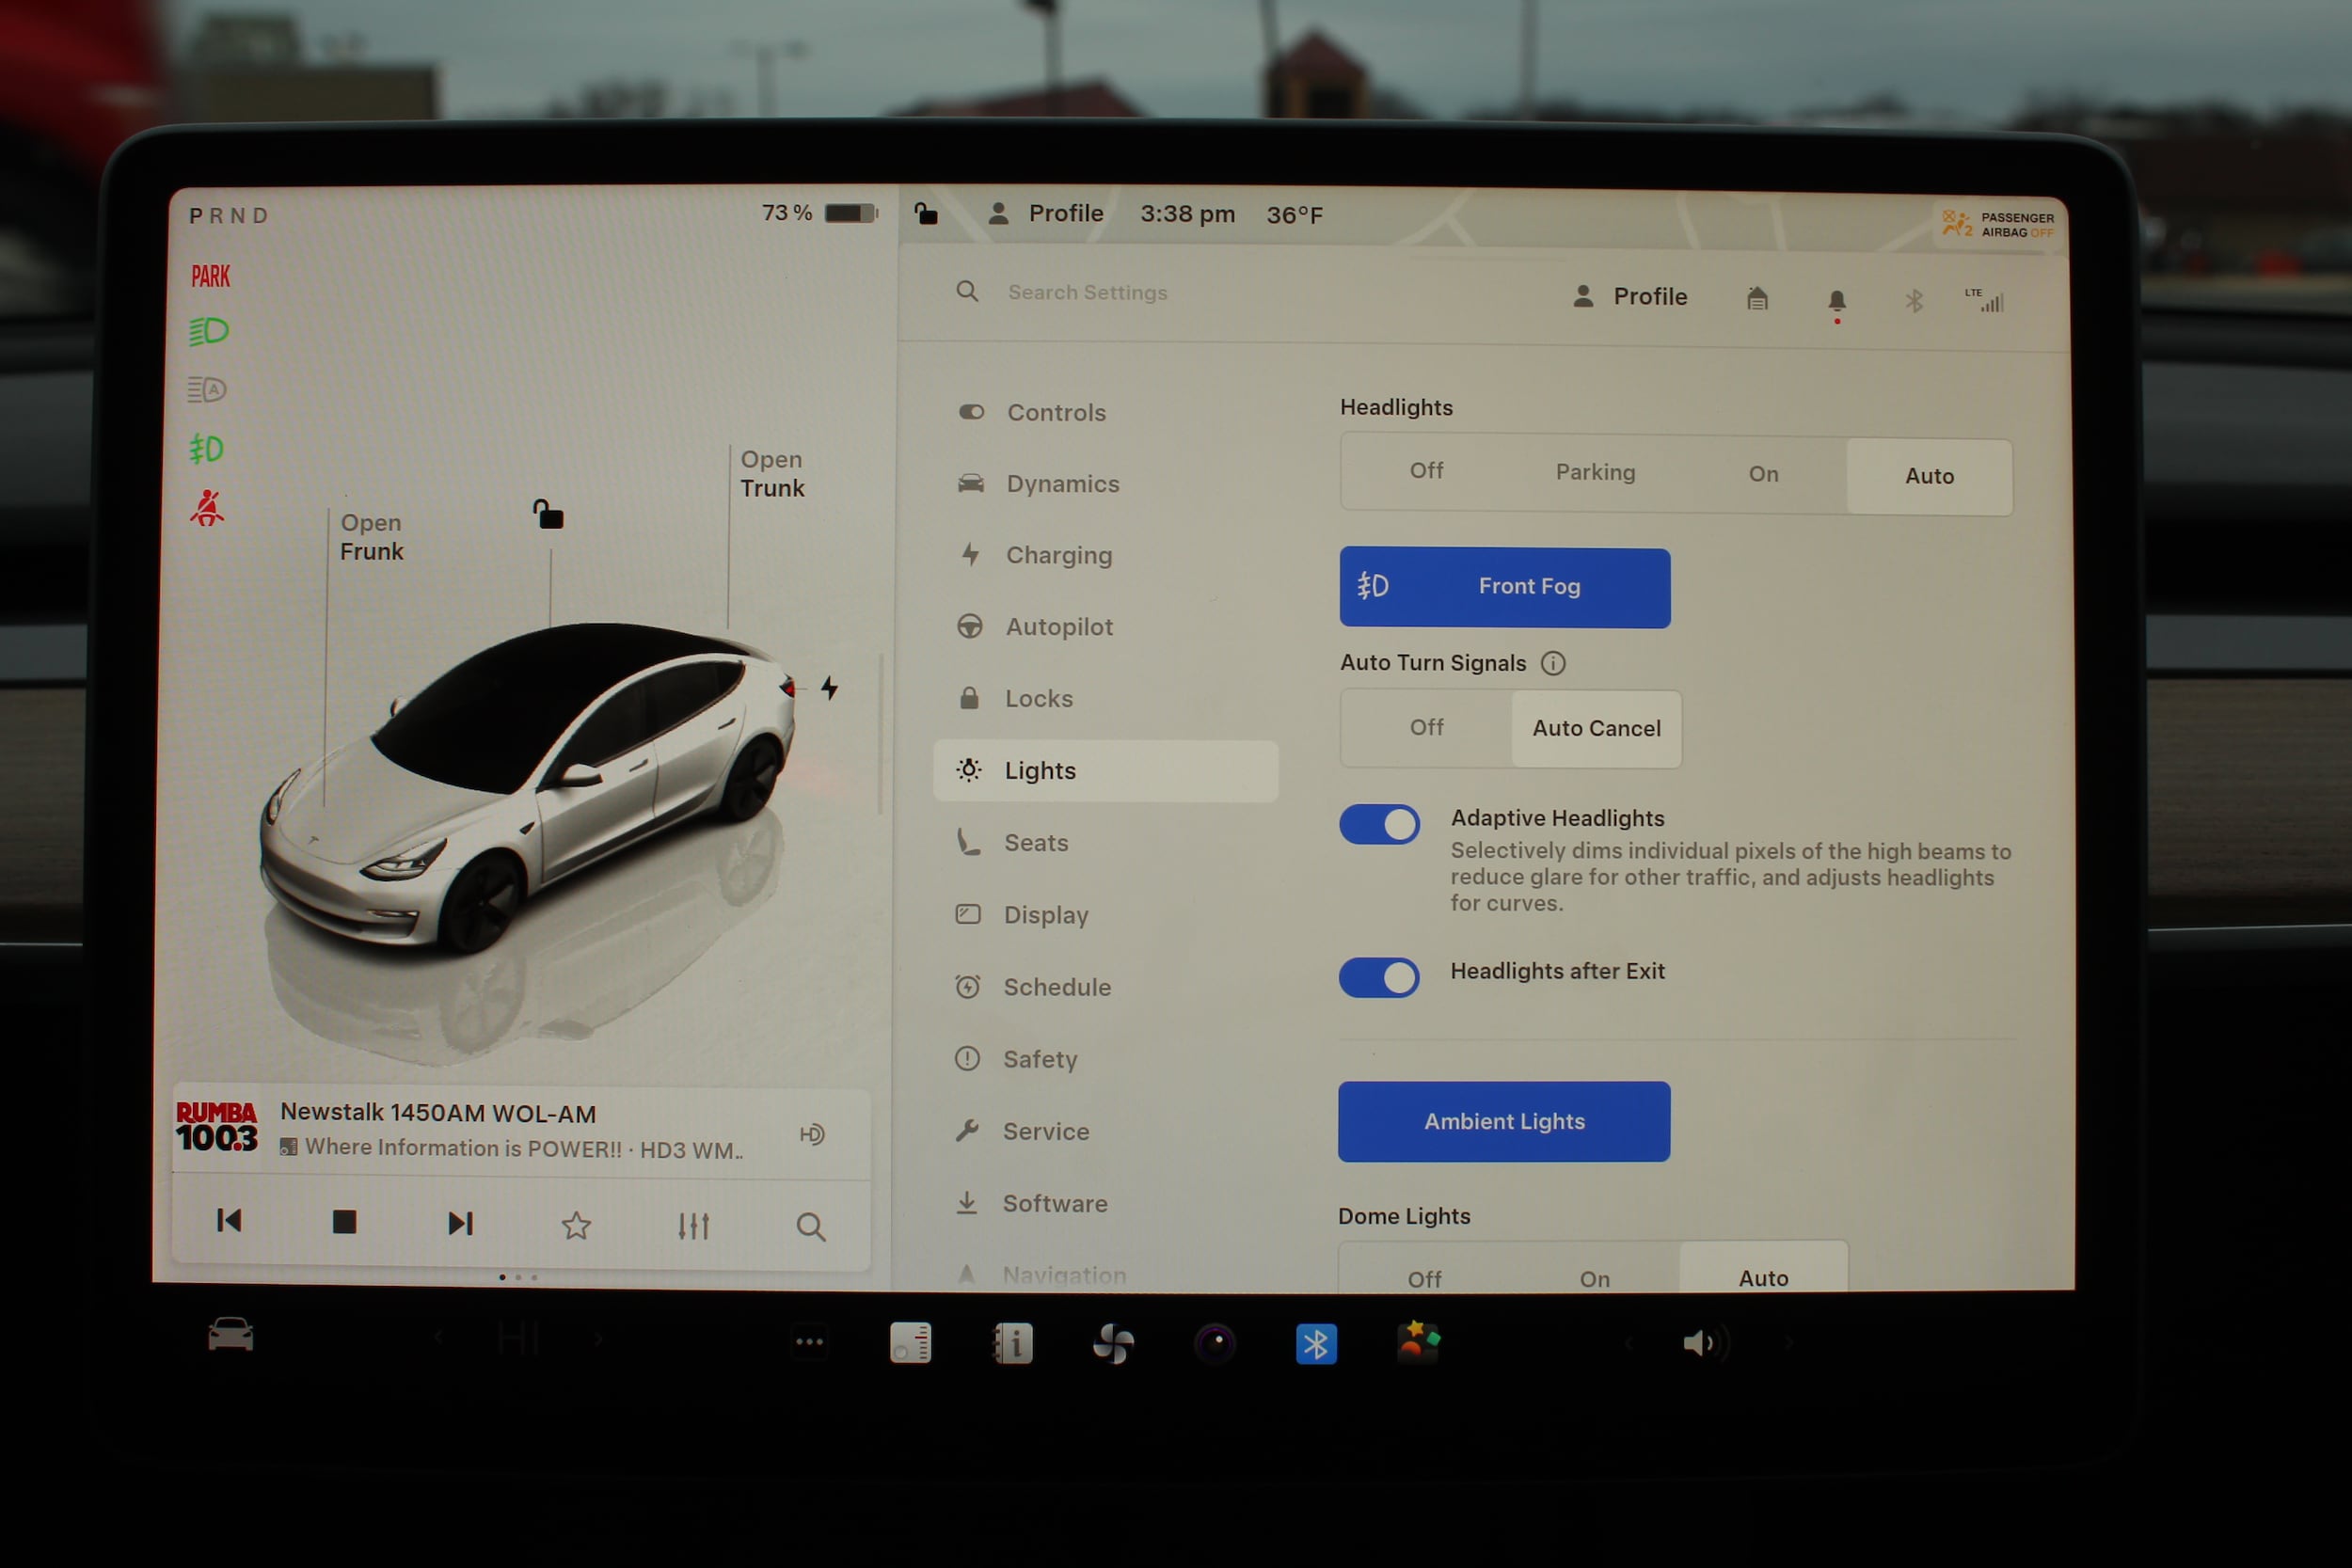Image resolution: width=2352 pixels, height=1568 pixels.
Task: Toggle the Front Fog button
Action: click(1504, 587)
